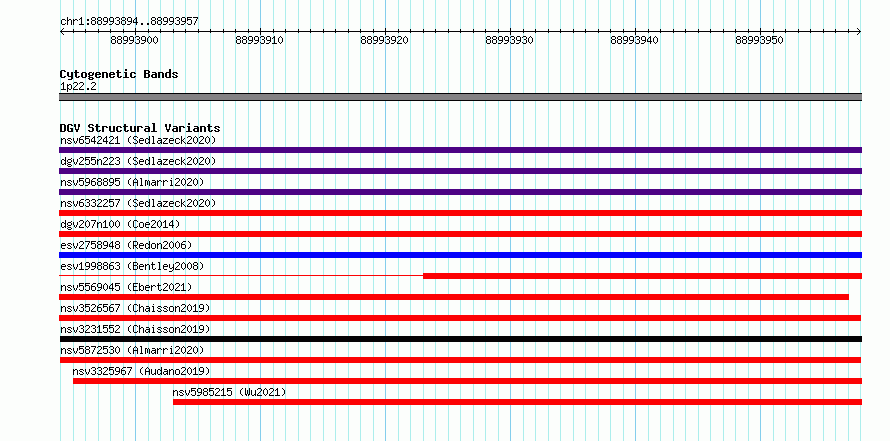Select the red bar under nsv5569045
The width and height of the screenshot is (890, 441).
454,297
